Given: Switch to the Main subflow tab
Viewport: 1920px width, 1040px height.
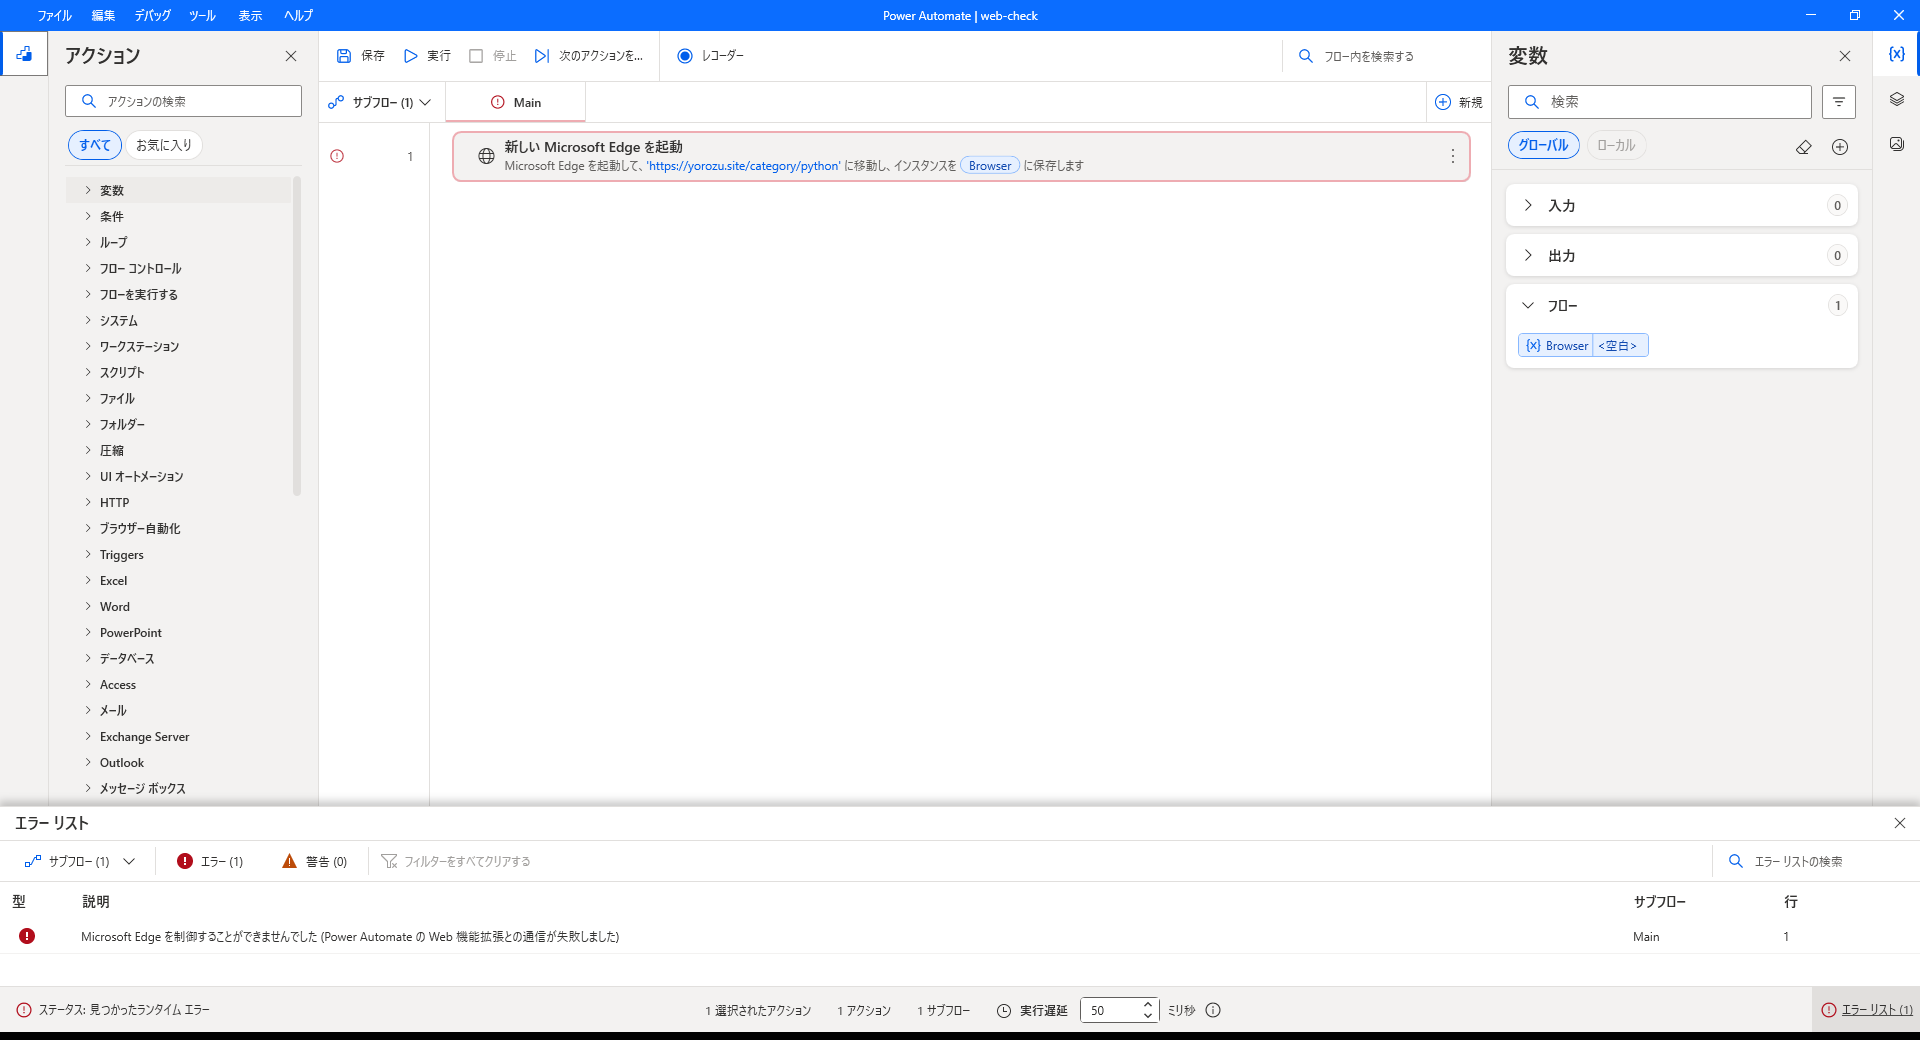Looking at the screenshot, I should coord(515,102).
